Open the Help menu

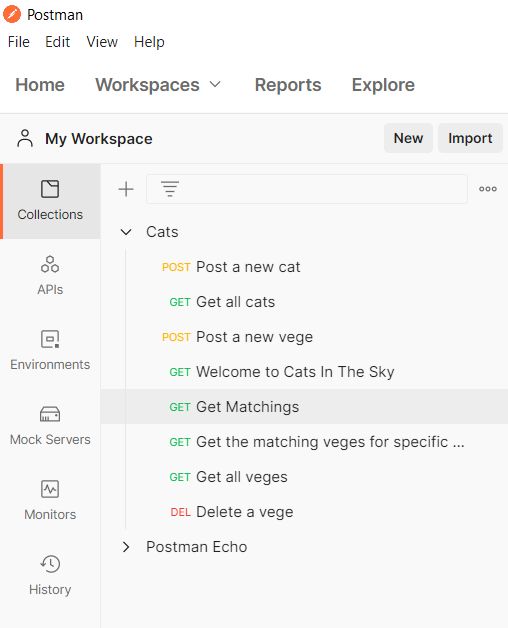(149, 42)
